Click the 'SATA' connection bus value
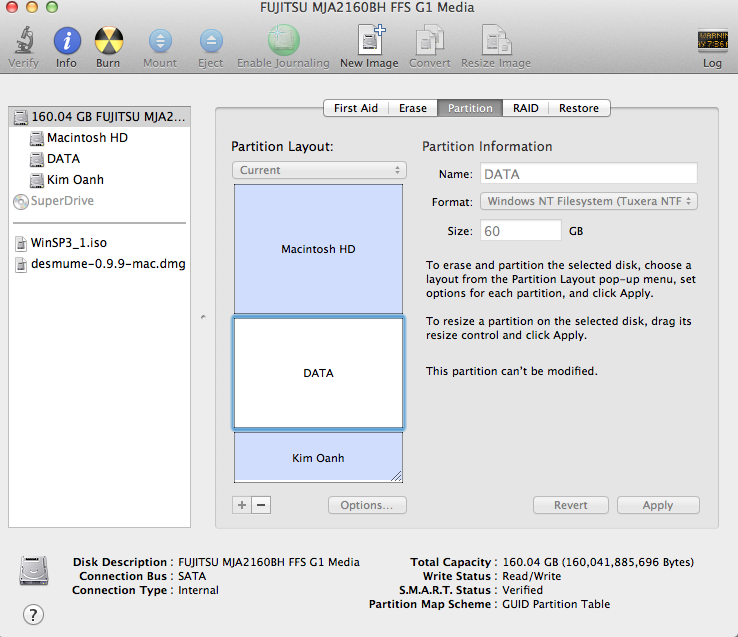738x637 pixels. tap(192, 576)
